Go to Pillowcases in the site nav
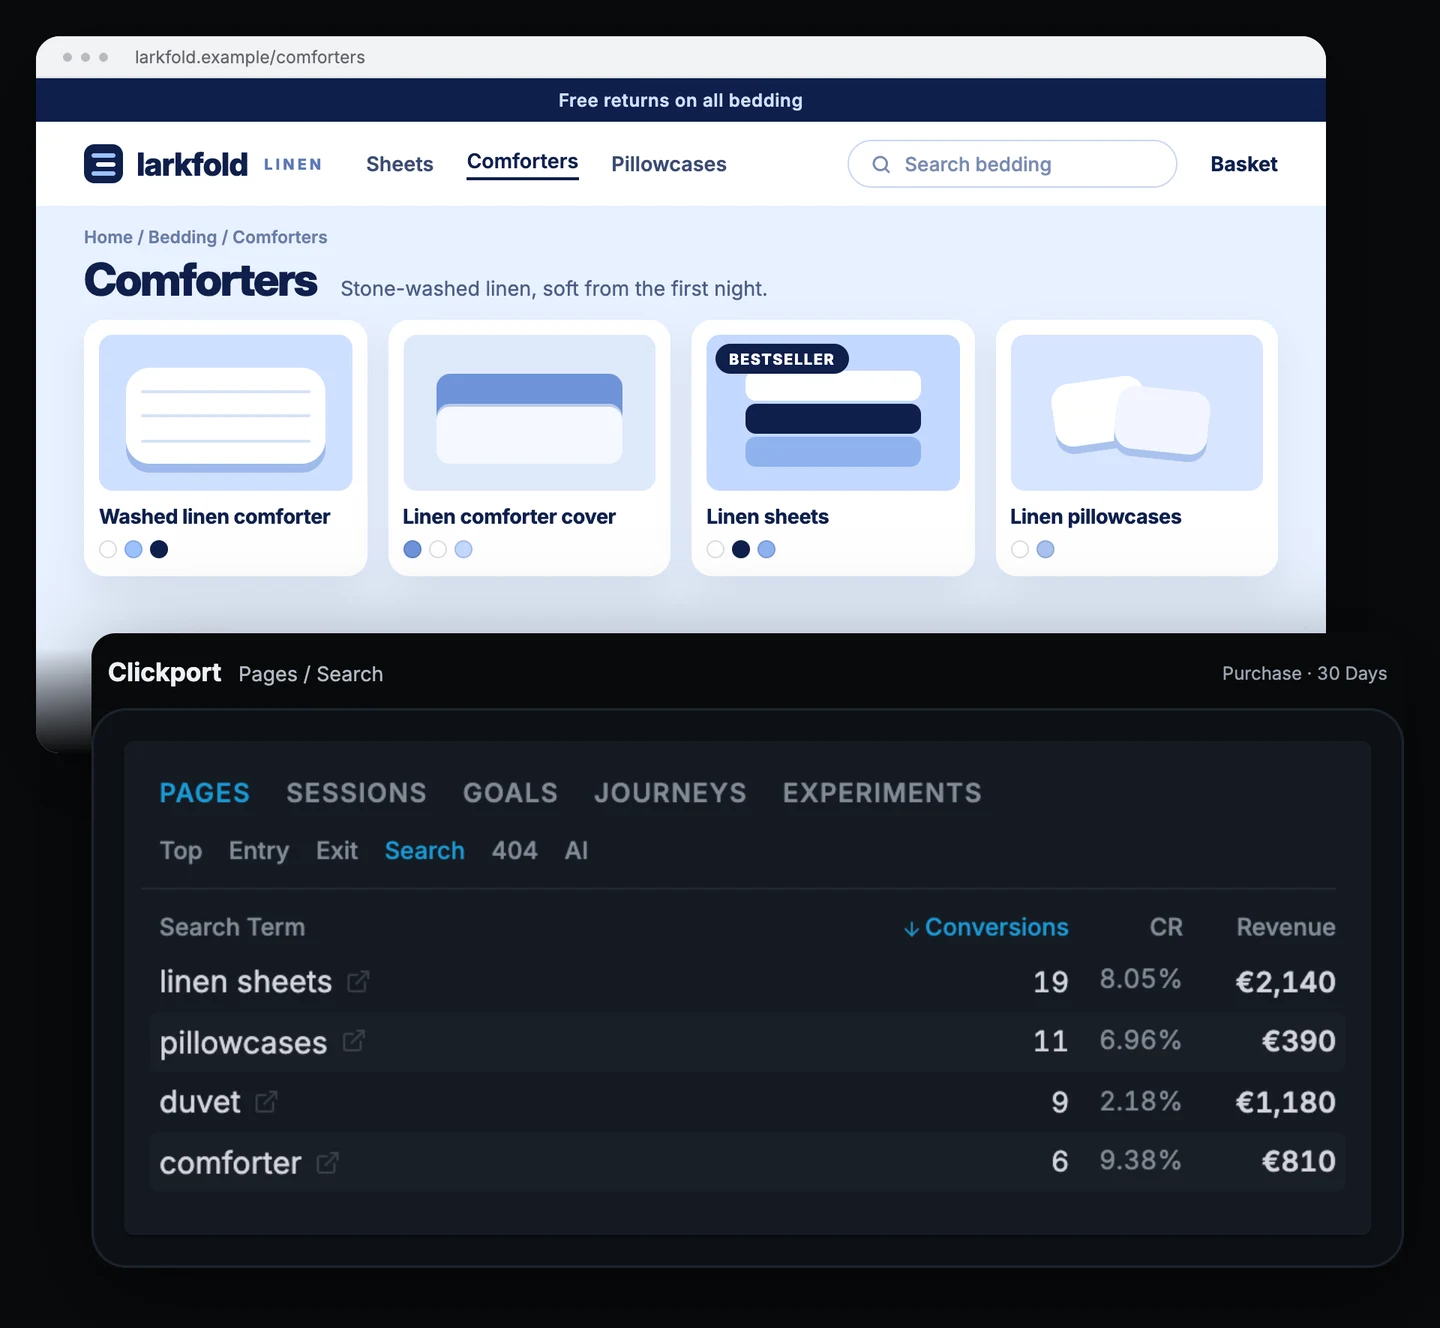 coord(669,164)
